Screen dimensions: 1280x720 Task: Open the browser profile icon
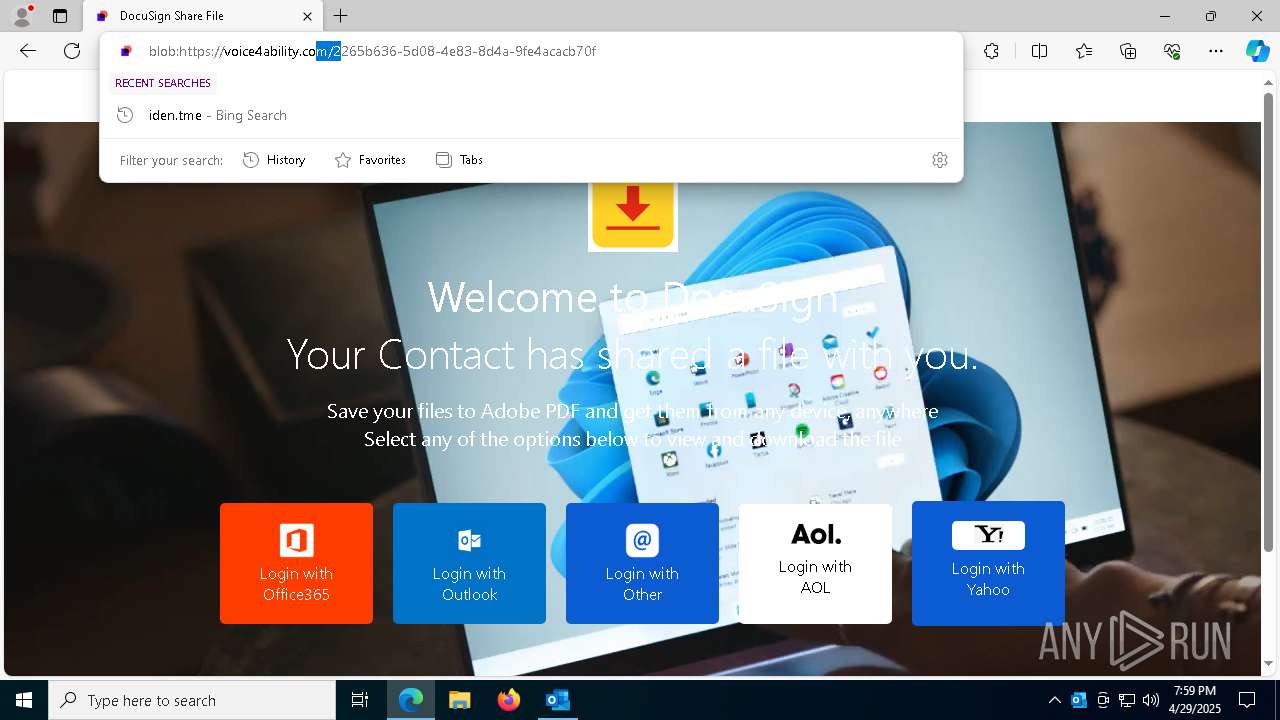click(22, 15)
